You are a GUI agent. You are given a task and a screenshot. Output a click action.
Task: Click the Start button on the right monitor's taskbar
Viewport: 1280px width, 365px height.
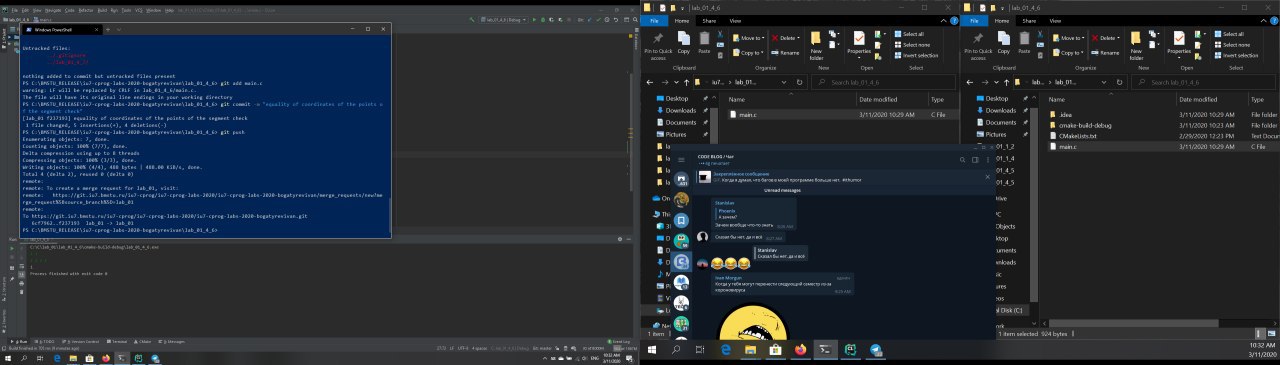pyautogui.click(x=652, y=350)
